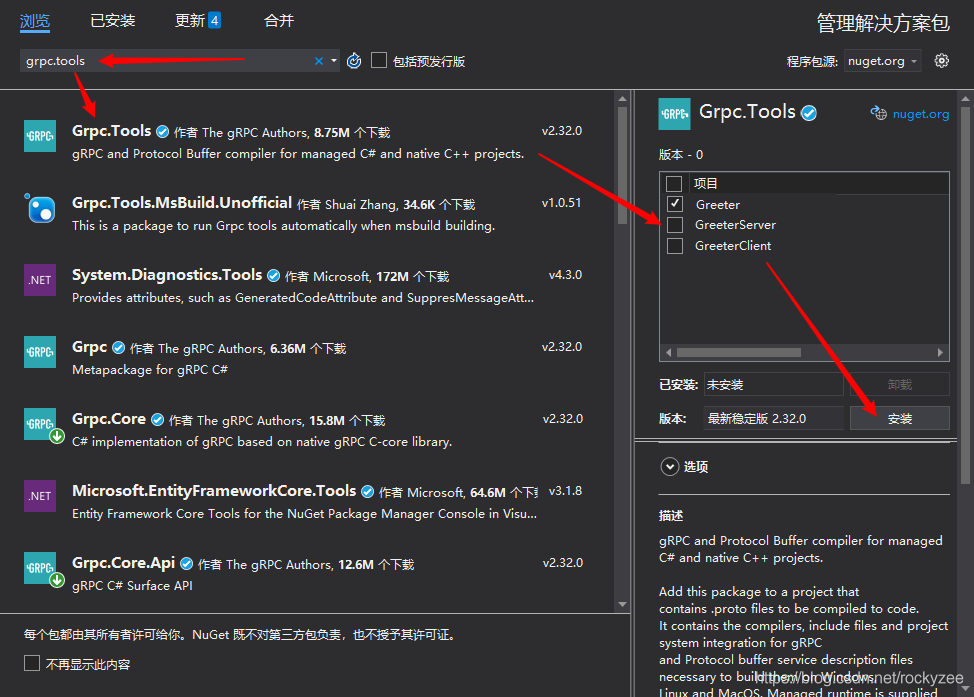The width and height of the screenshot is (974, 697).
Task: Click the details pane vertical scrollbar thumb
Action: (965, 295)
